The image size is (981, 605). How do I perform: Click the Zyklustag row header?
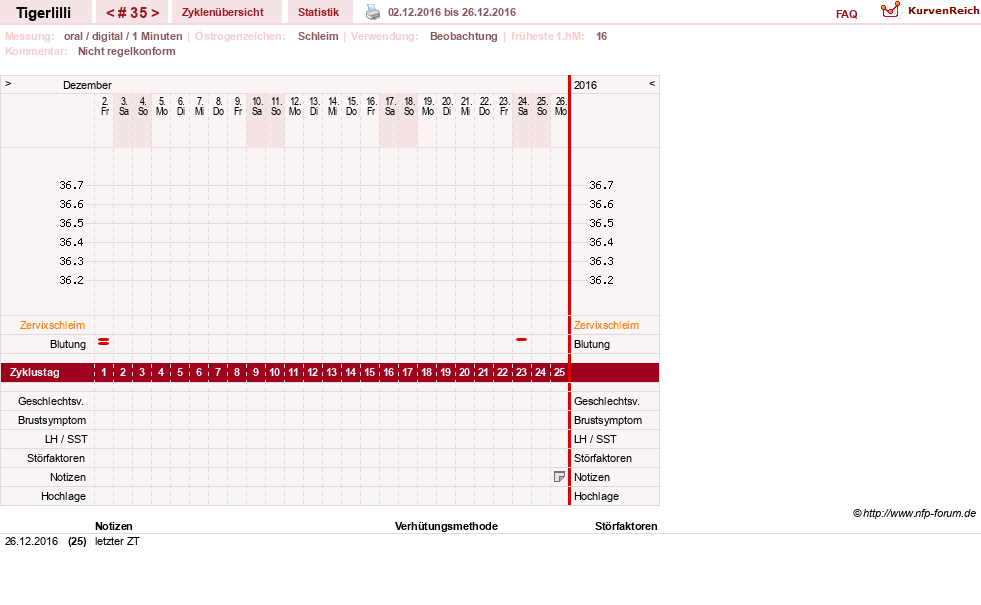35,372
